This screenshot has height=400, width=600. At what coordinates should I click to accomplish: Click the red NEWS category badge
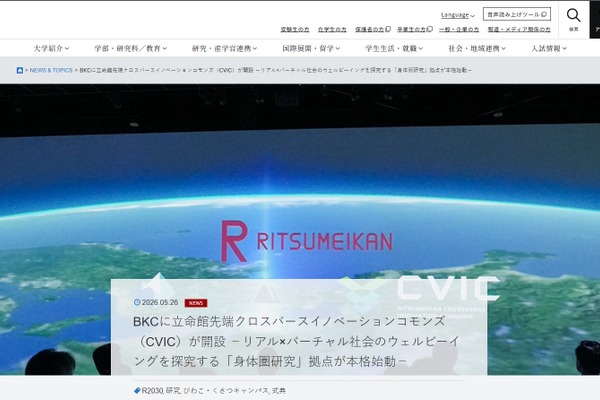[196, 303]
